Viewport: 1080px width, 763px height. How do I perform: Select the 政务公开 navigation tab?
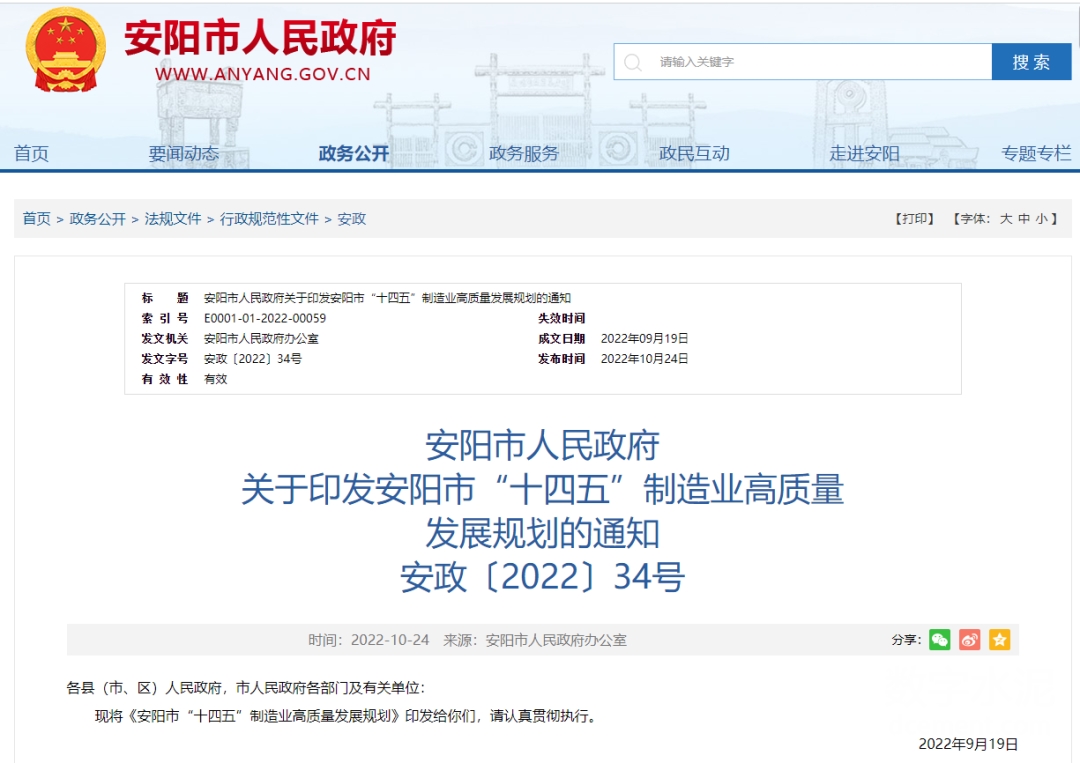(354, 153)
